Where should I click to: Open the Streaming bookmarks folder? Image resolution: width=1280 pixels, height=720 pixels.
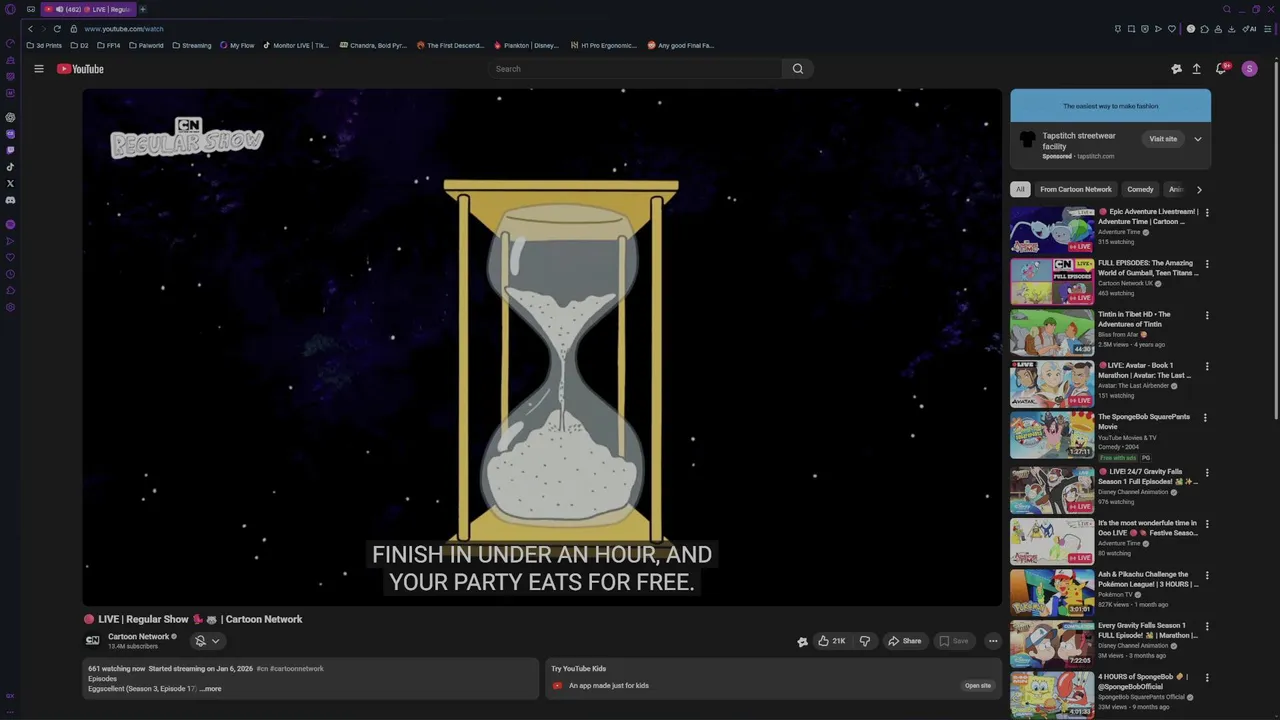click(x=192, y=45)
